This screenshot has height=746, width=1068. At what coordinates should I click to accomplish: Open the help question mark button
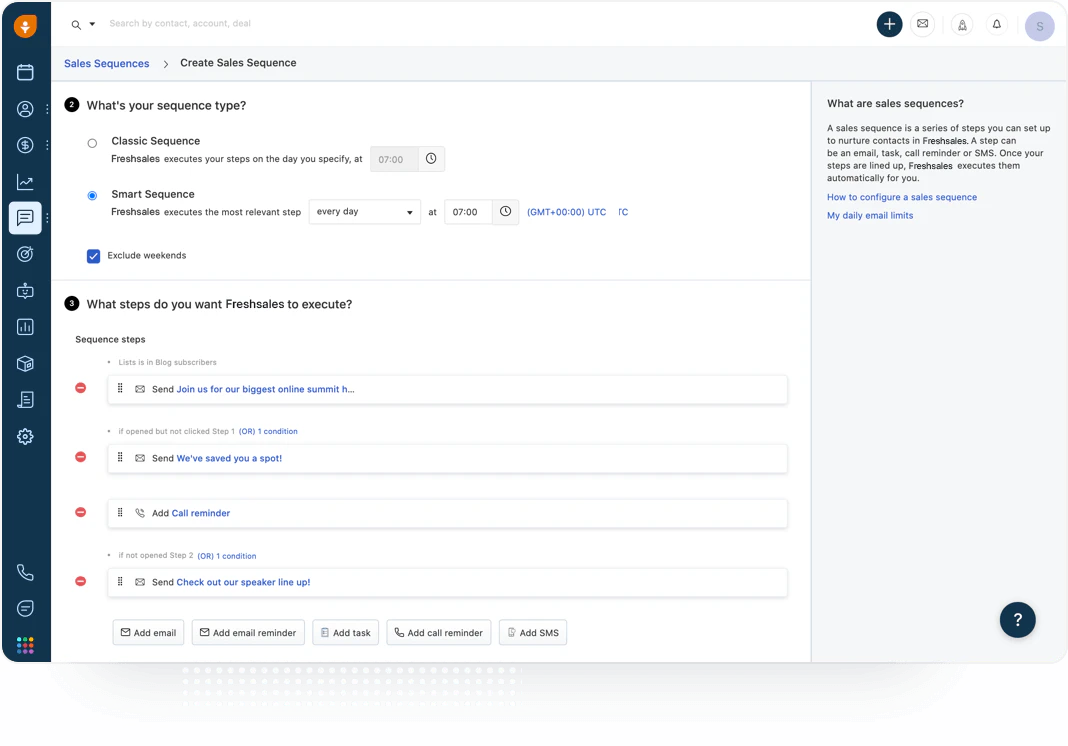tap(1017, 620)
